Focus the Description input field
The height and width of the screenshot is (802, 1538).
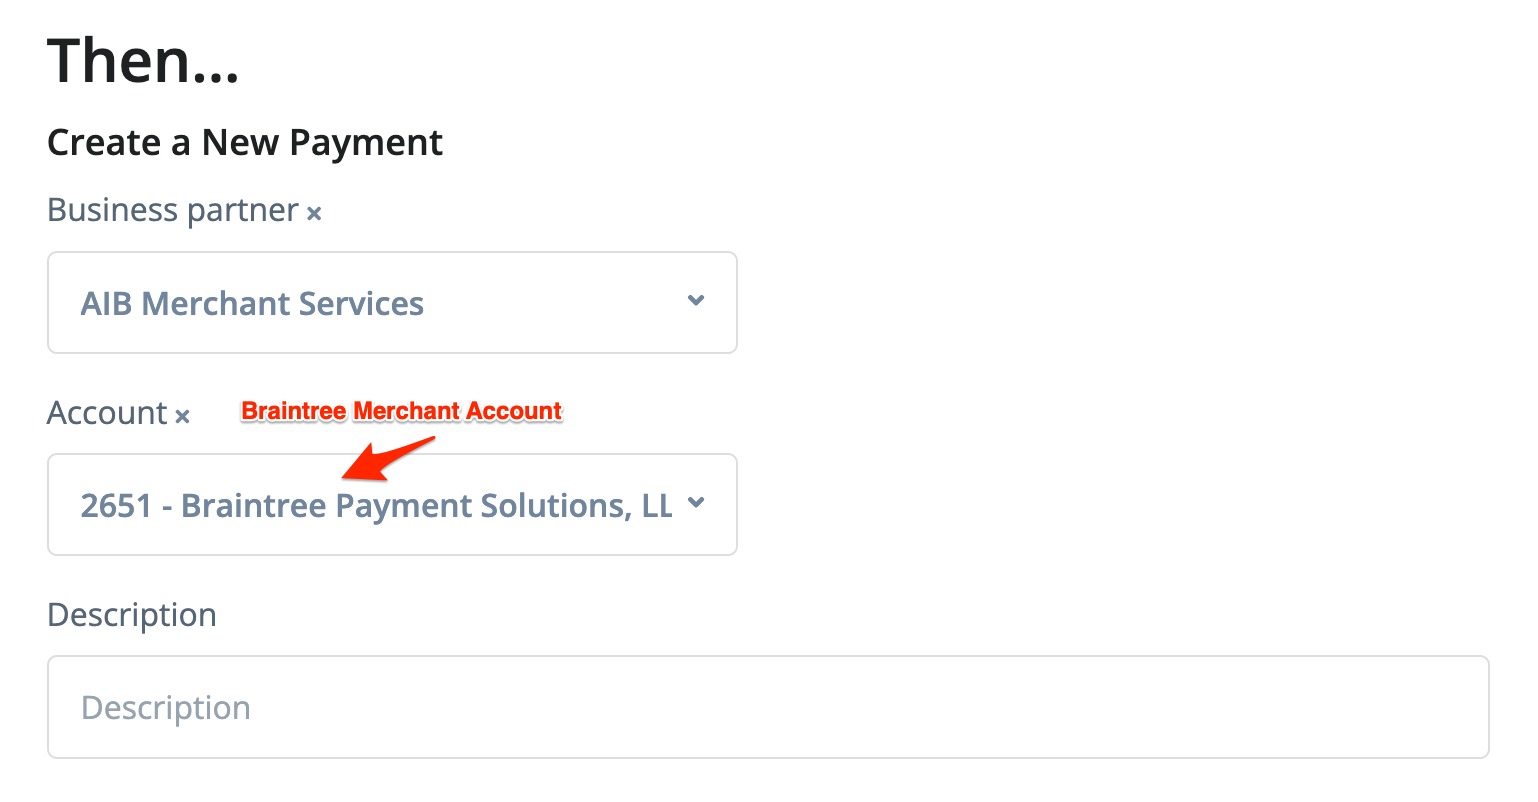tap(768, 707)
